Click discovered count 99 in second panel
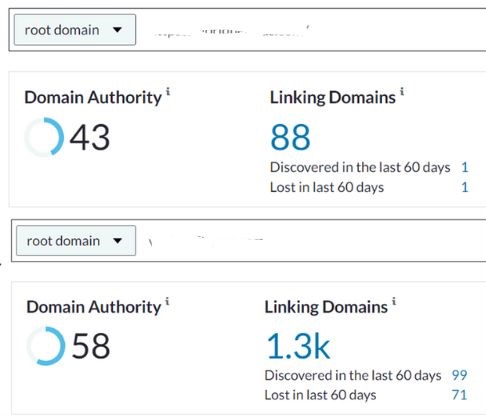The width and height of the screenshot is (486, 416). (459, 375)
